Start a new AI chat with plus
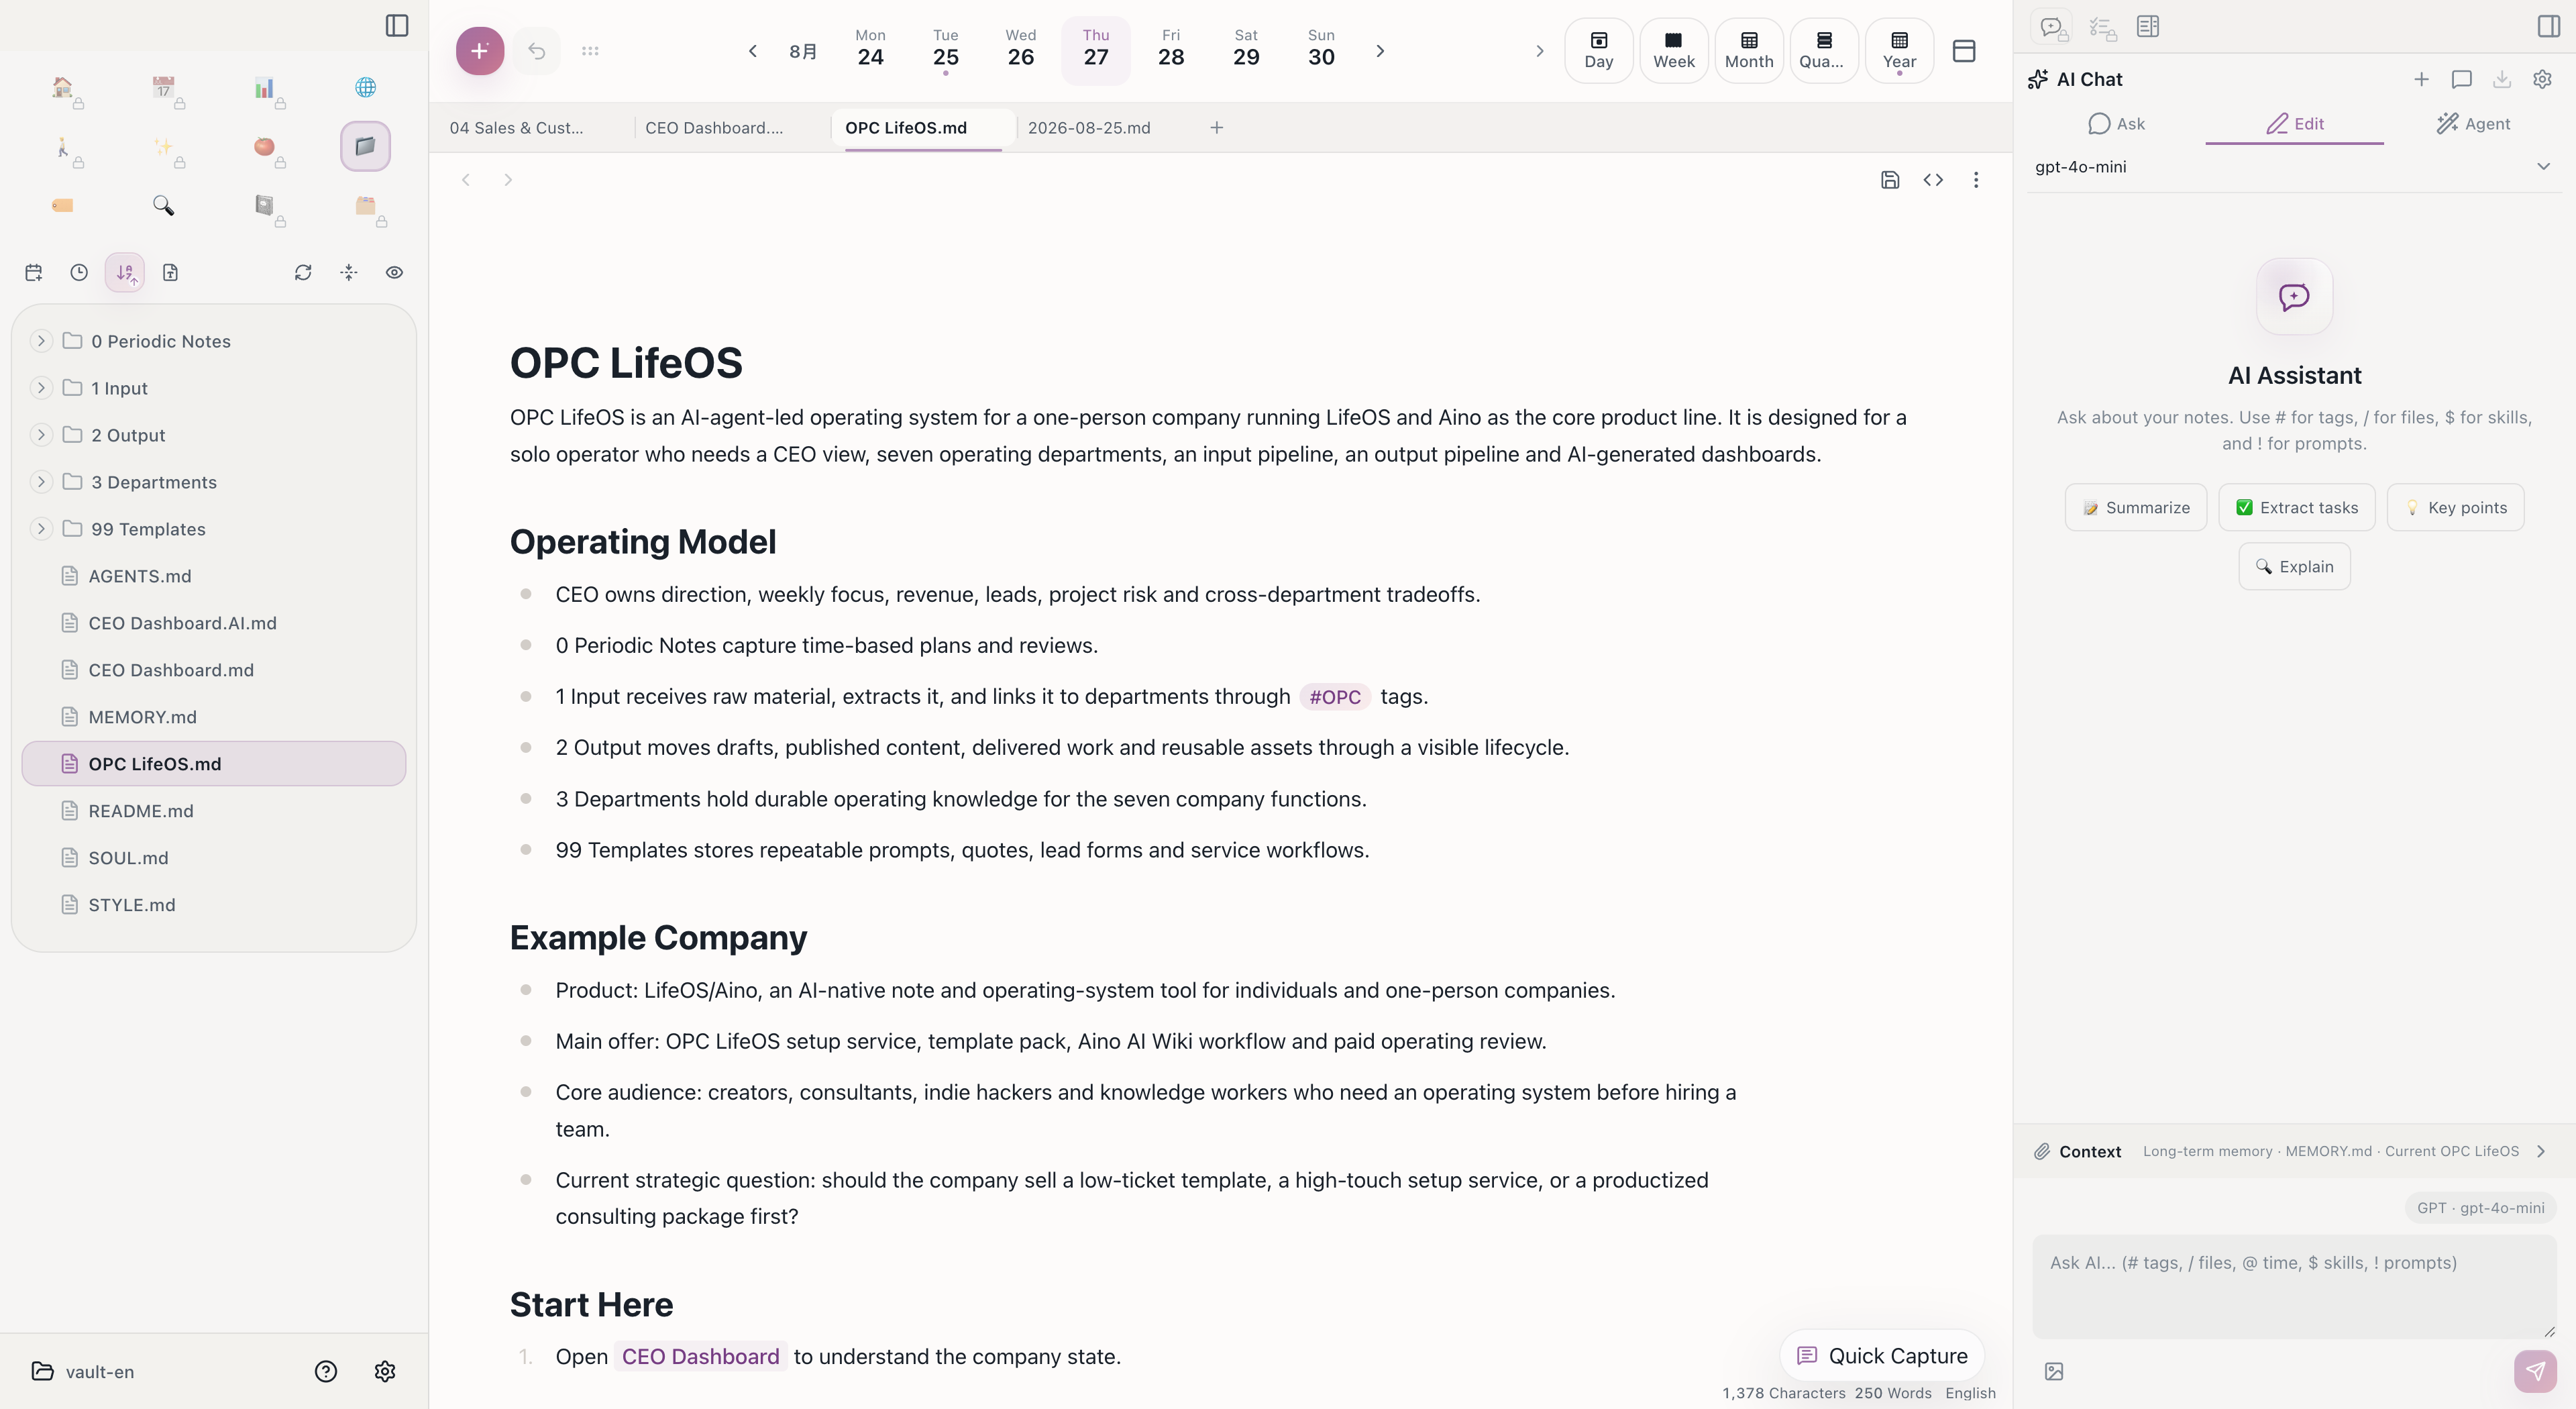 point(2421,79)
